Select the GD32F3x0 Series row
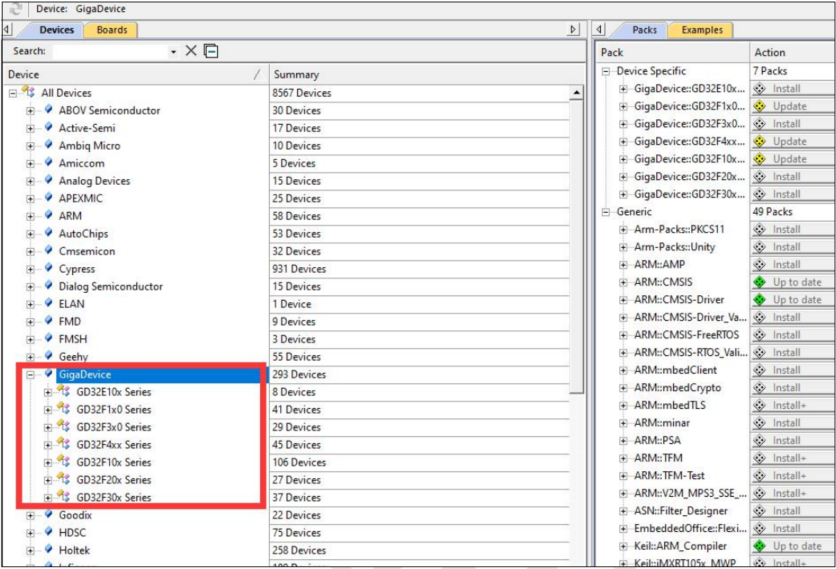The image size is (836, 569). pyautogui.click(x=114, y=427)
